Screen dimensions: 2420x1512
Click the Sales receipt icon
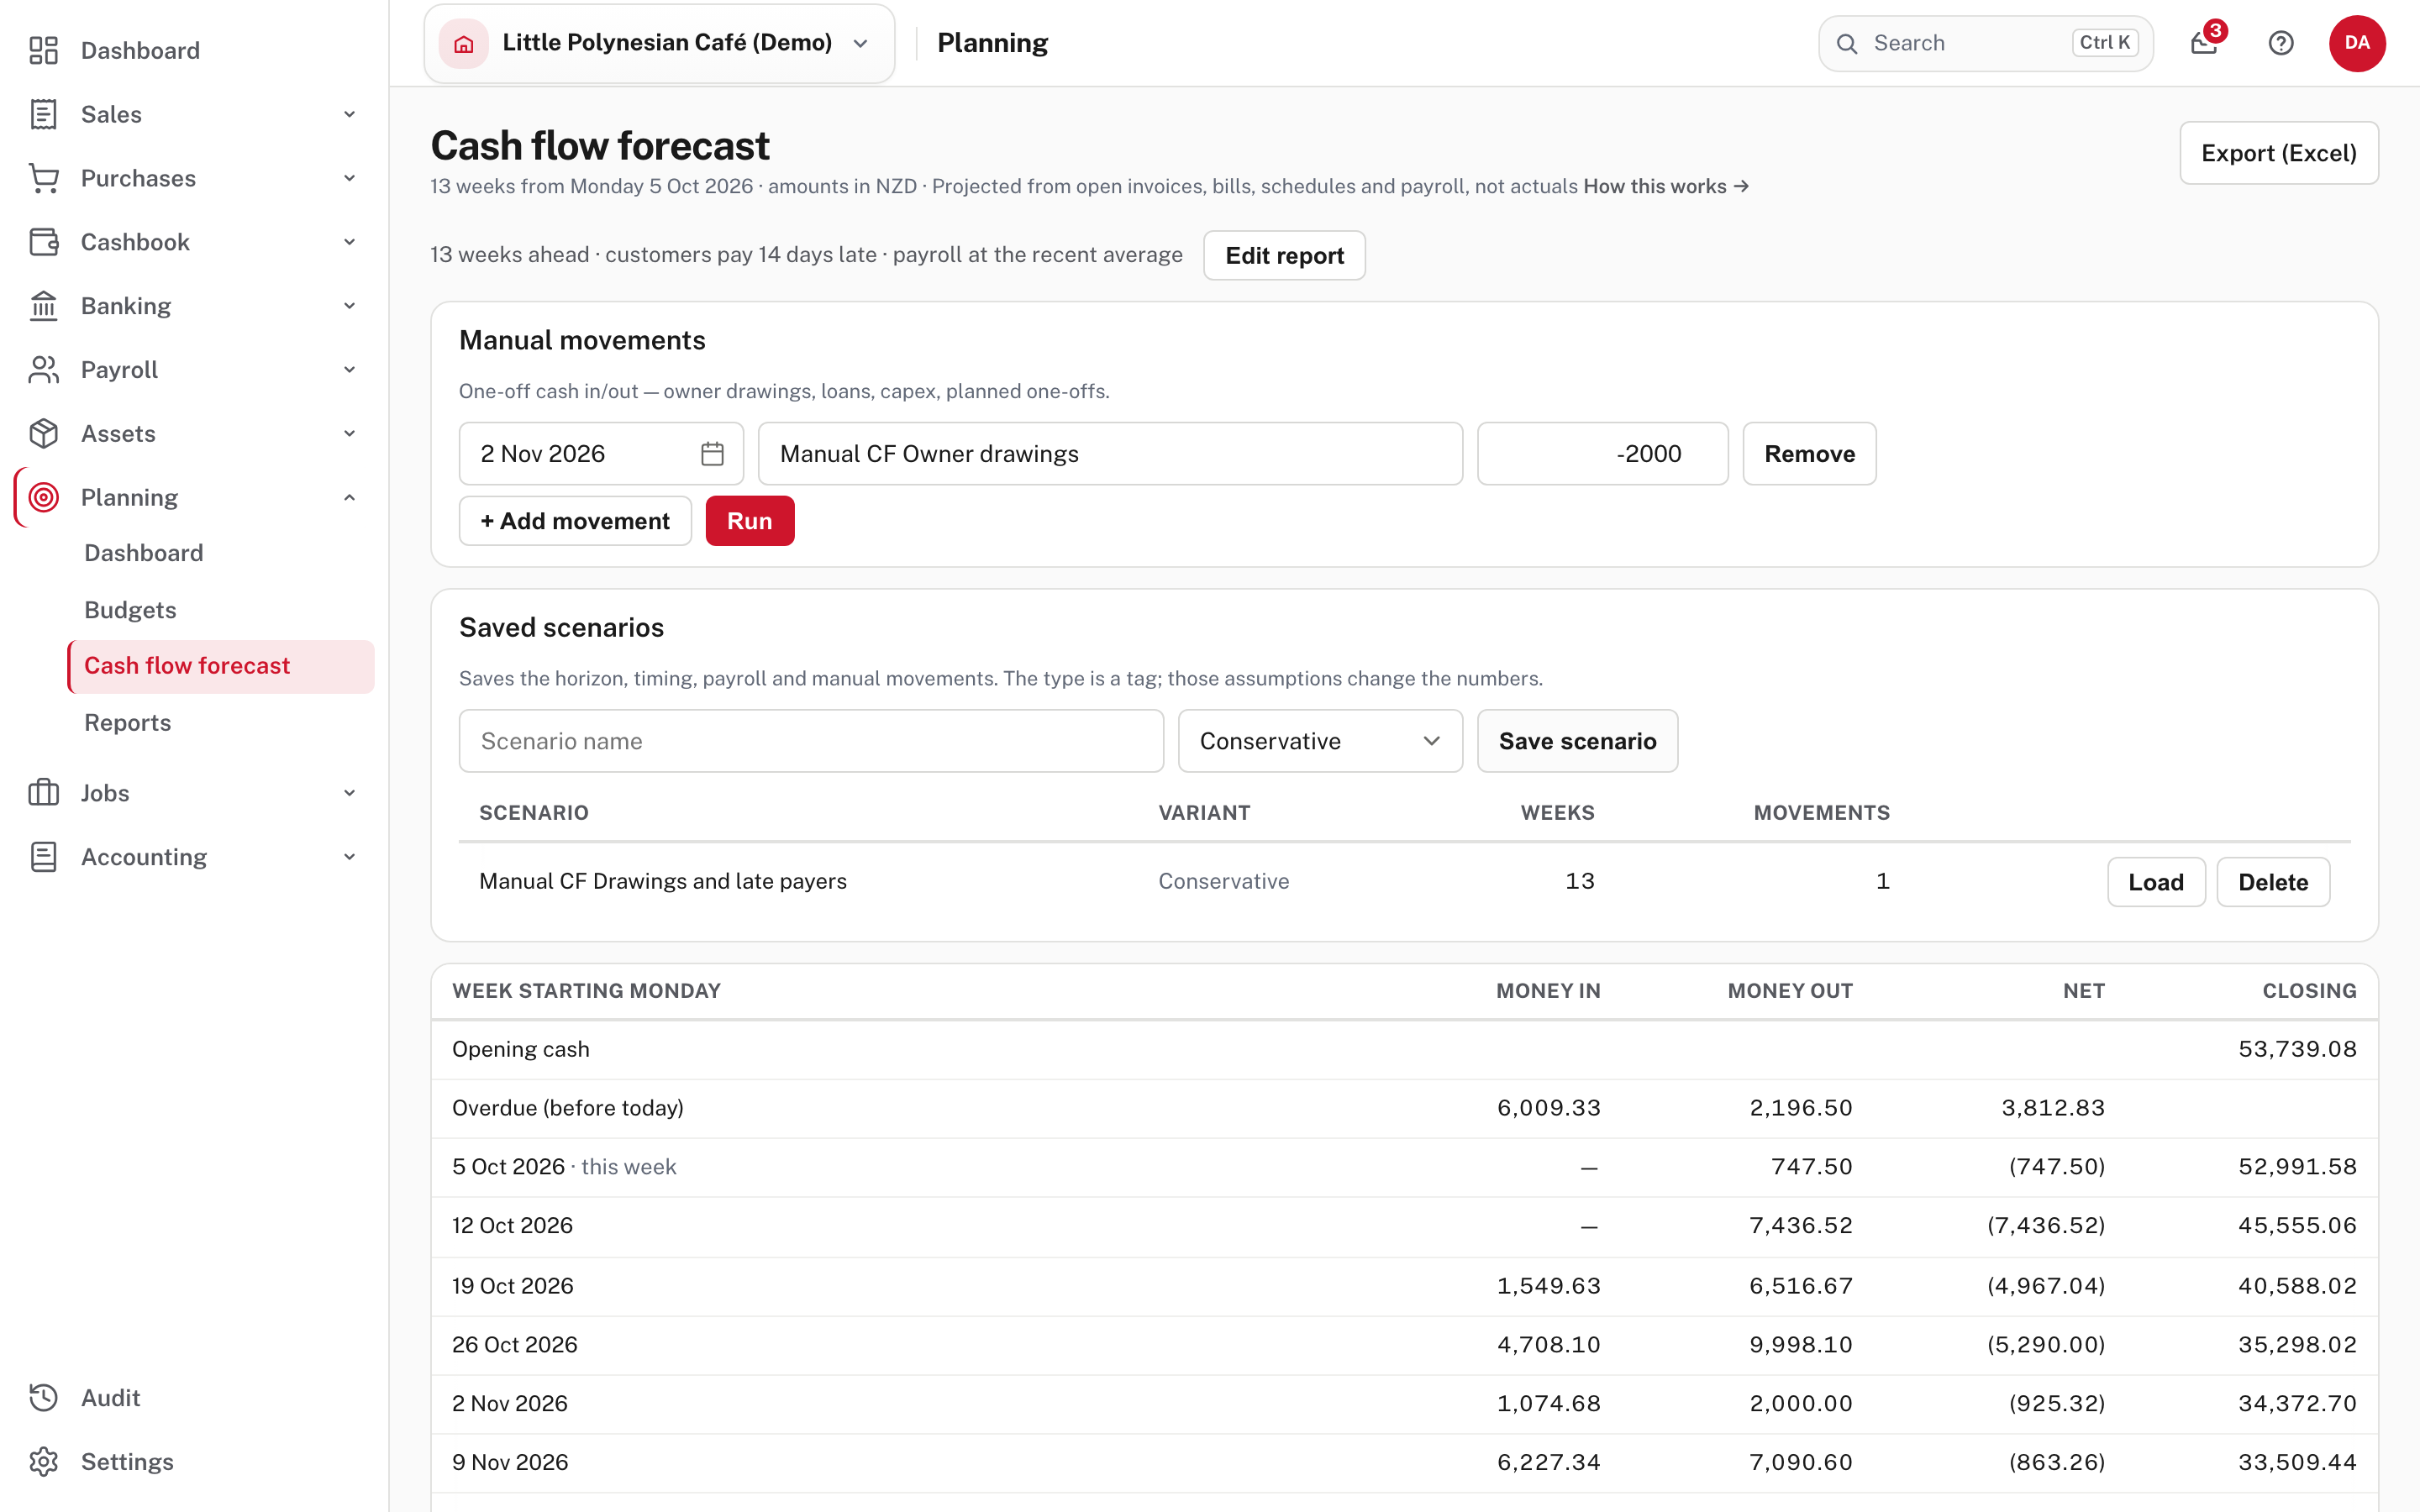tap(43, 114)
